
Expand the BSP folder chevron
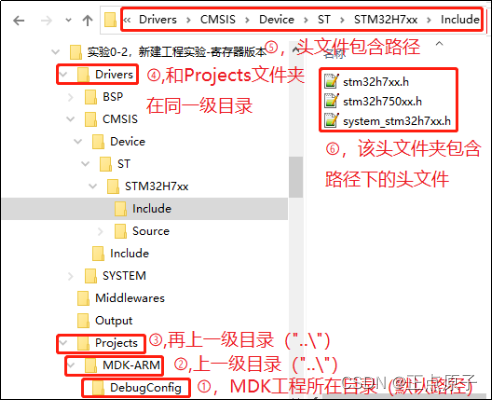[x=70, y=97]
